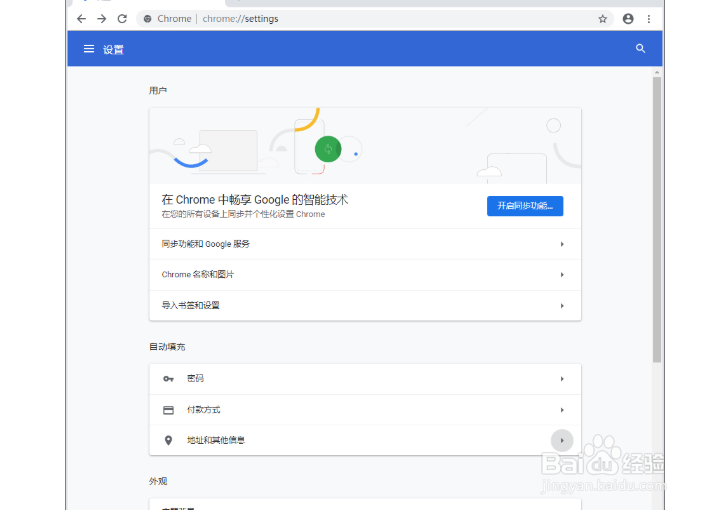Screen dimensions: 706x510
Task: Click the vertical scrollbar thumb
Action: [657, 219]
